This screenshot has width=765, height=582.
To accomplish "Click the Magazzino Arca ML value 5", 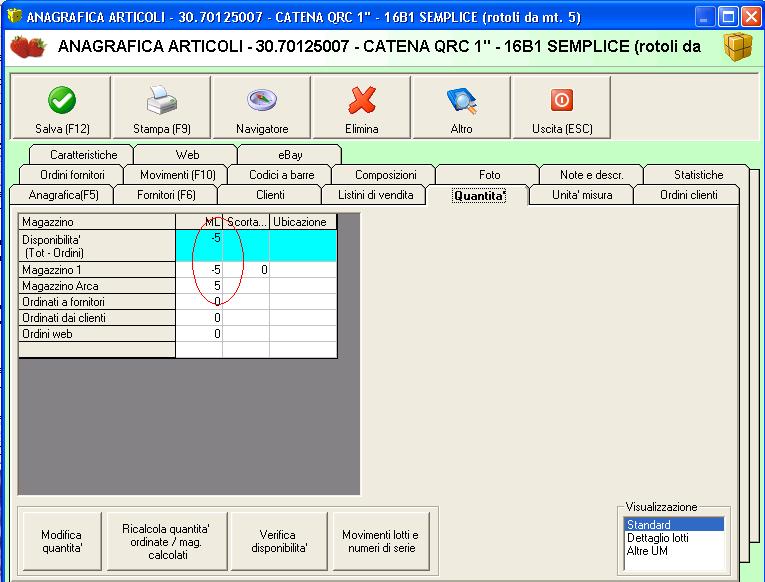I will (x=199, y=286).
